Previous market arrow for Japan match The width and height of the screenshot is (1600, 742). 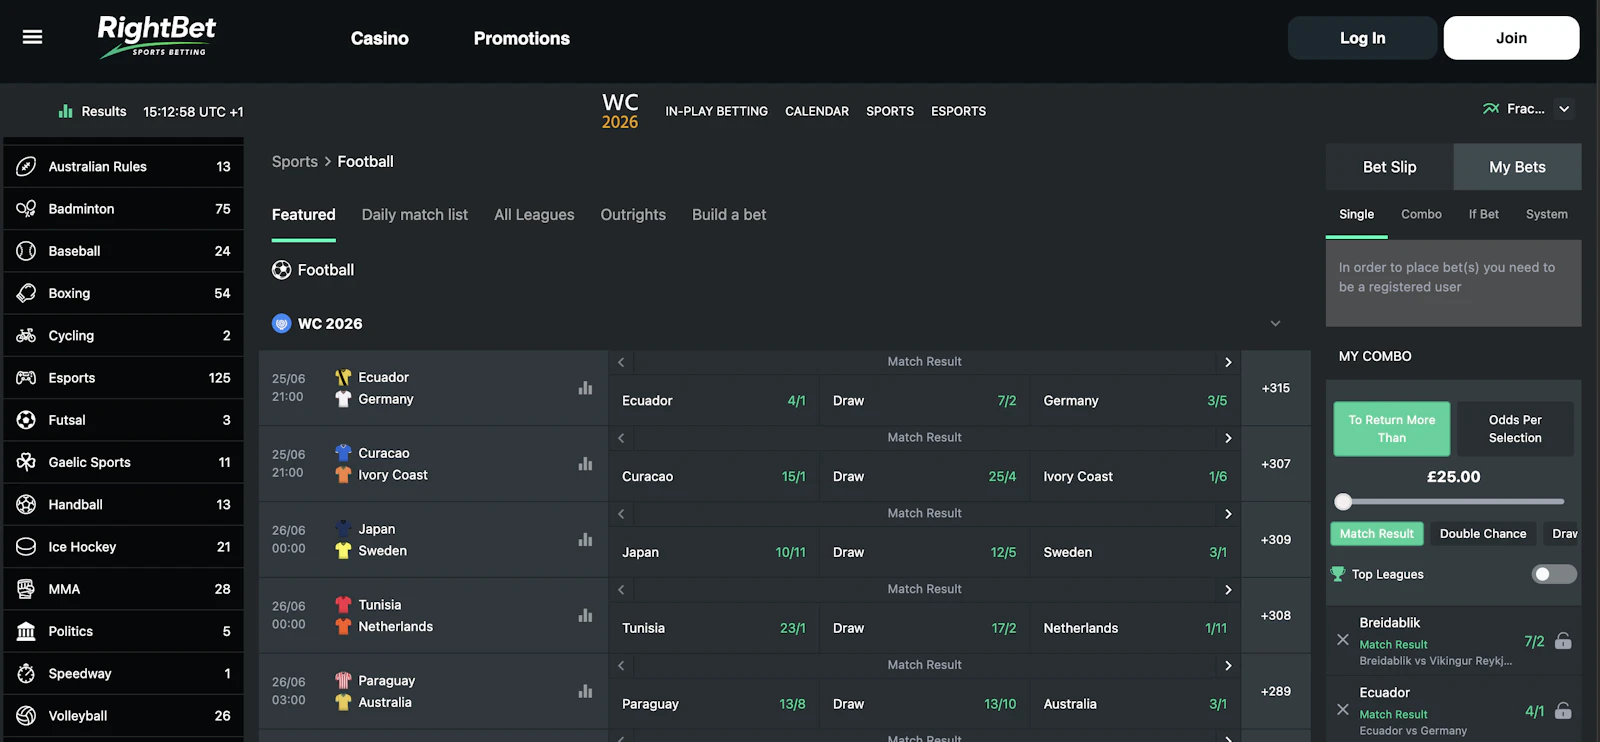pos(621,514)
